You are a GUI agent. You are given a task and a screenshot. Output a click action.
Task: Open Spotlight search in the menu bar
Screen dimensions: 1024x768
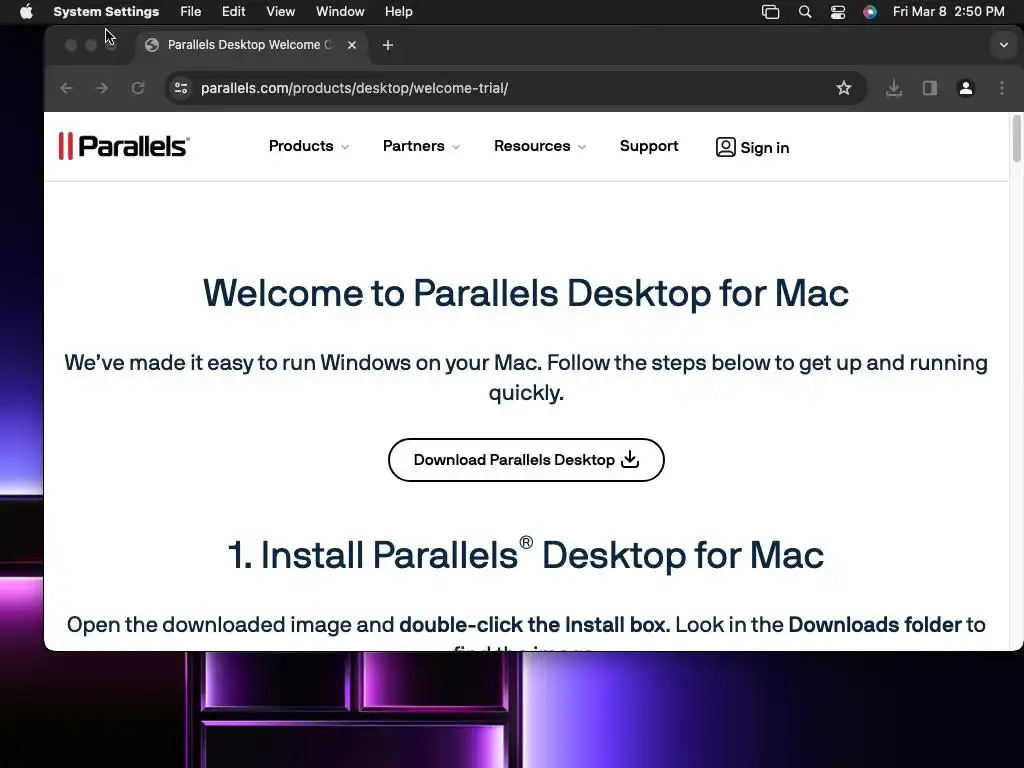805,12
